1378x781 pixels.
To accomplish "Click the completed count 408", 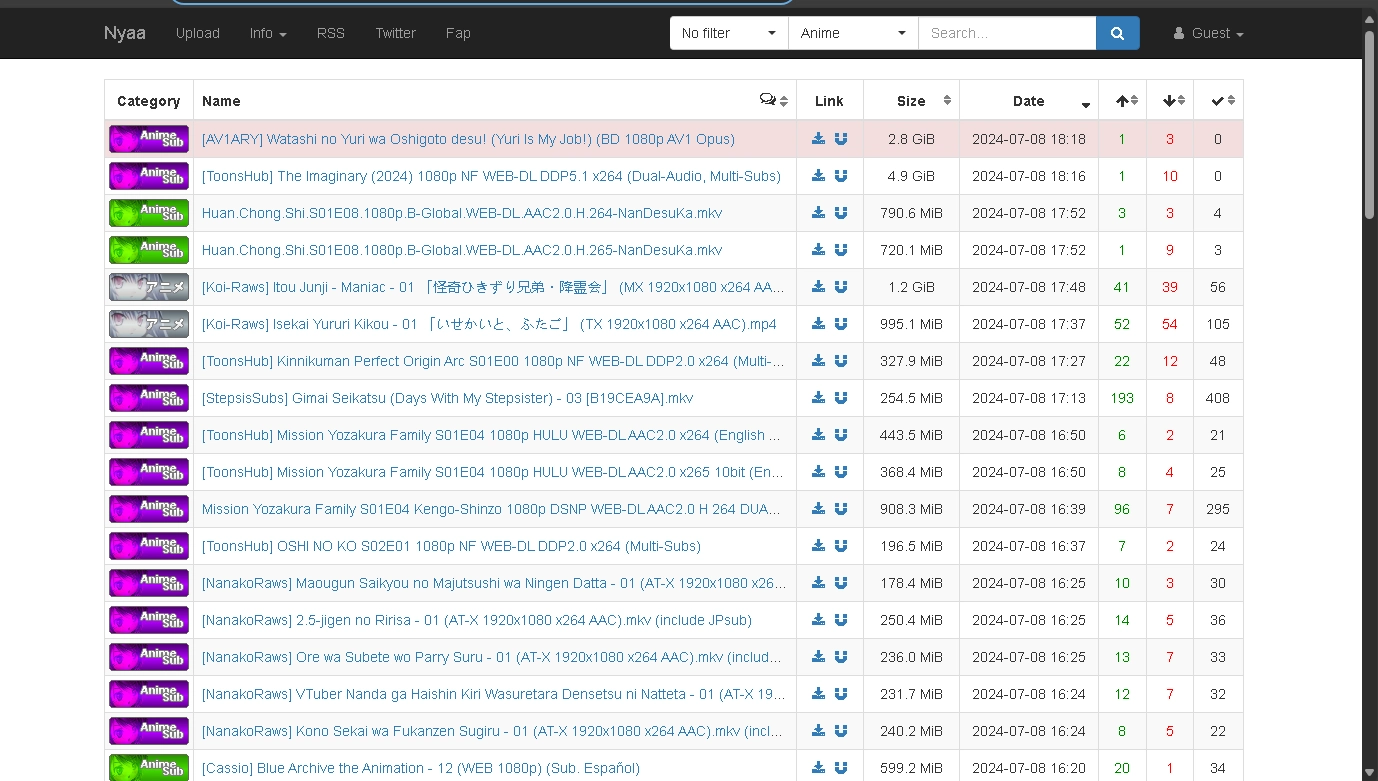I will pos(1218,398).
